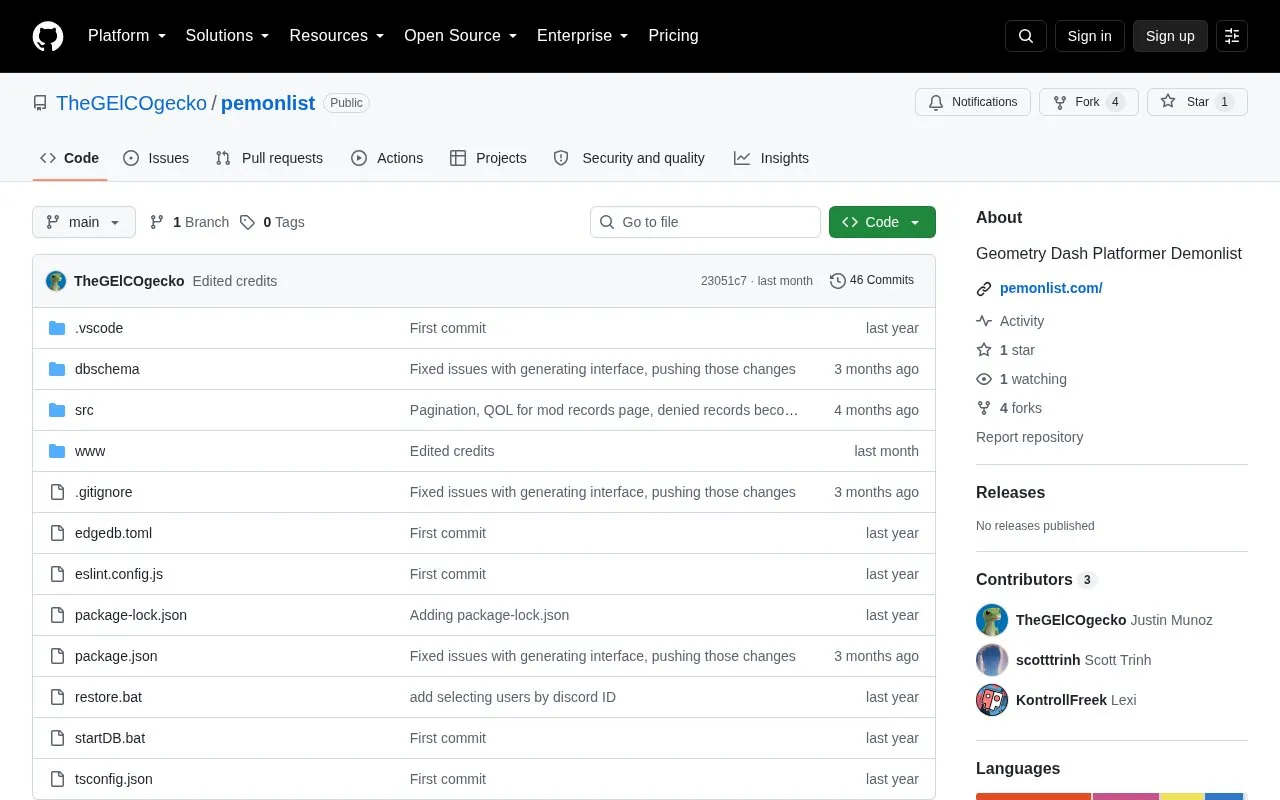Click TheGElCOgecko avatar in commit bar

point(56,281)
